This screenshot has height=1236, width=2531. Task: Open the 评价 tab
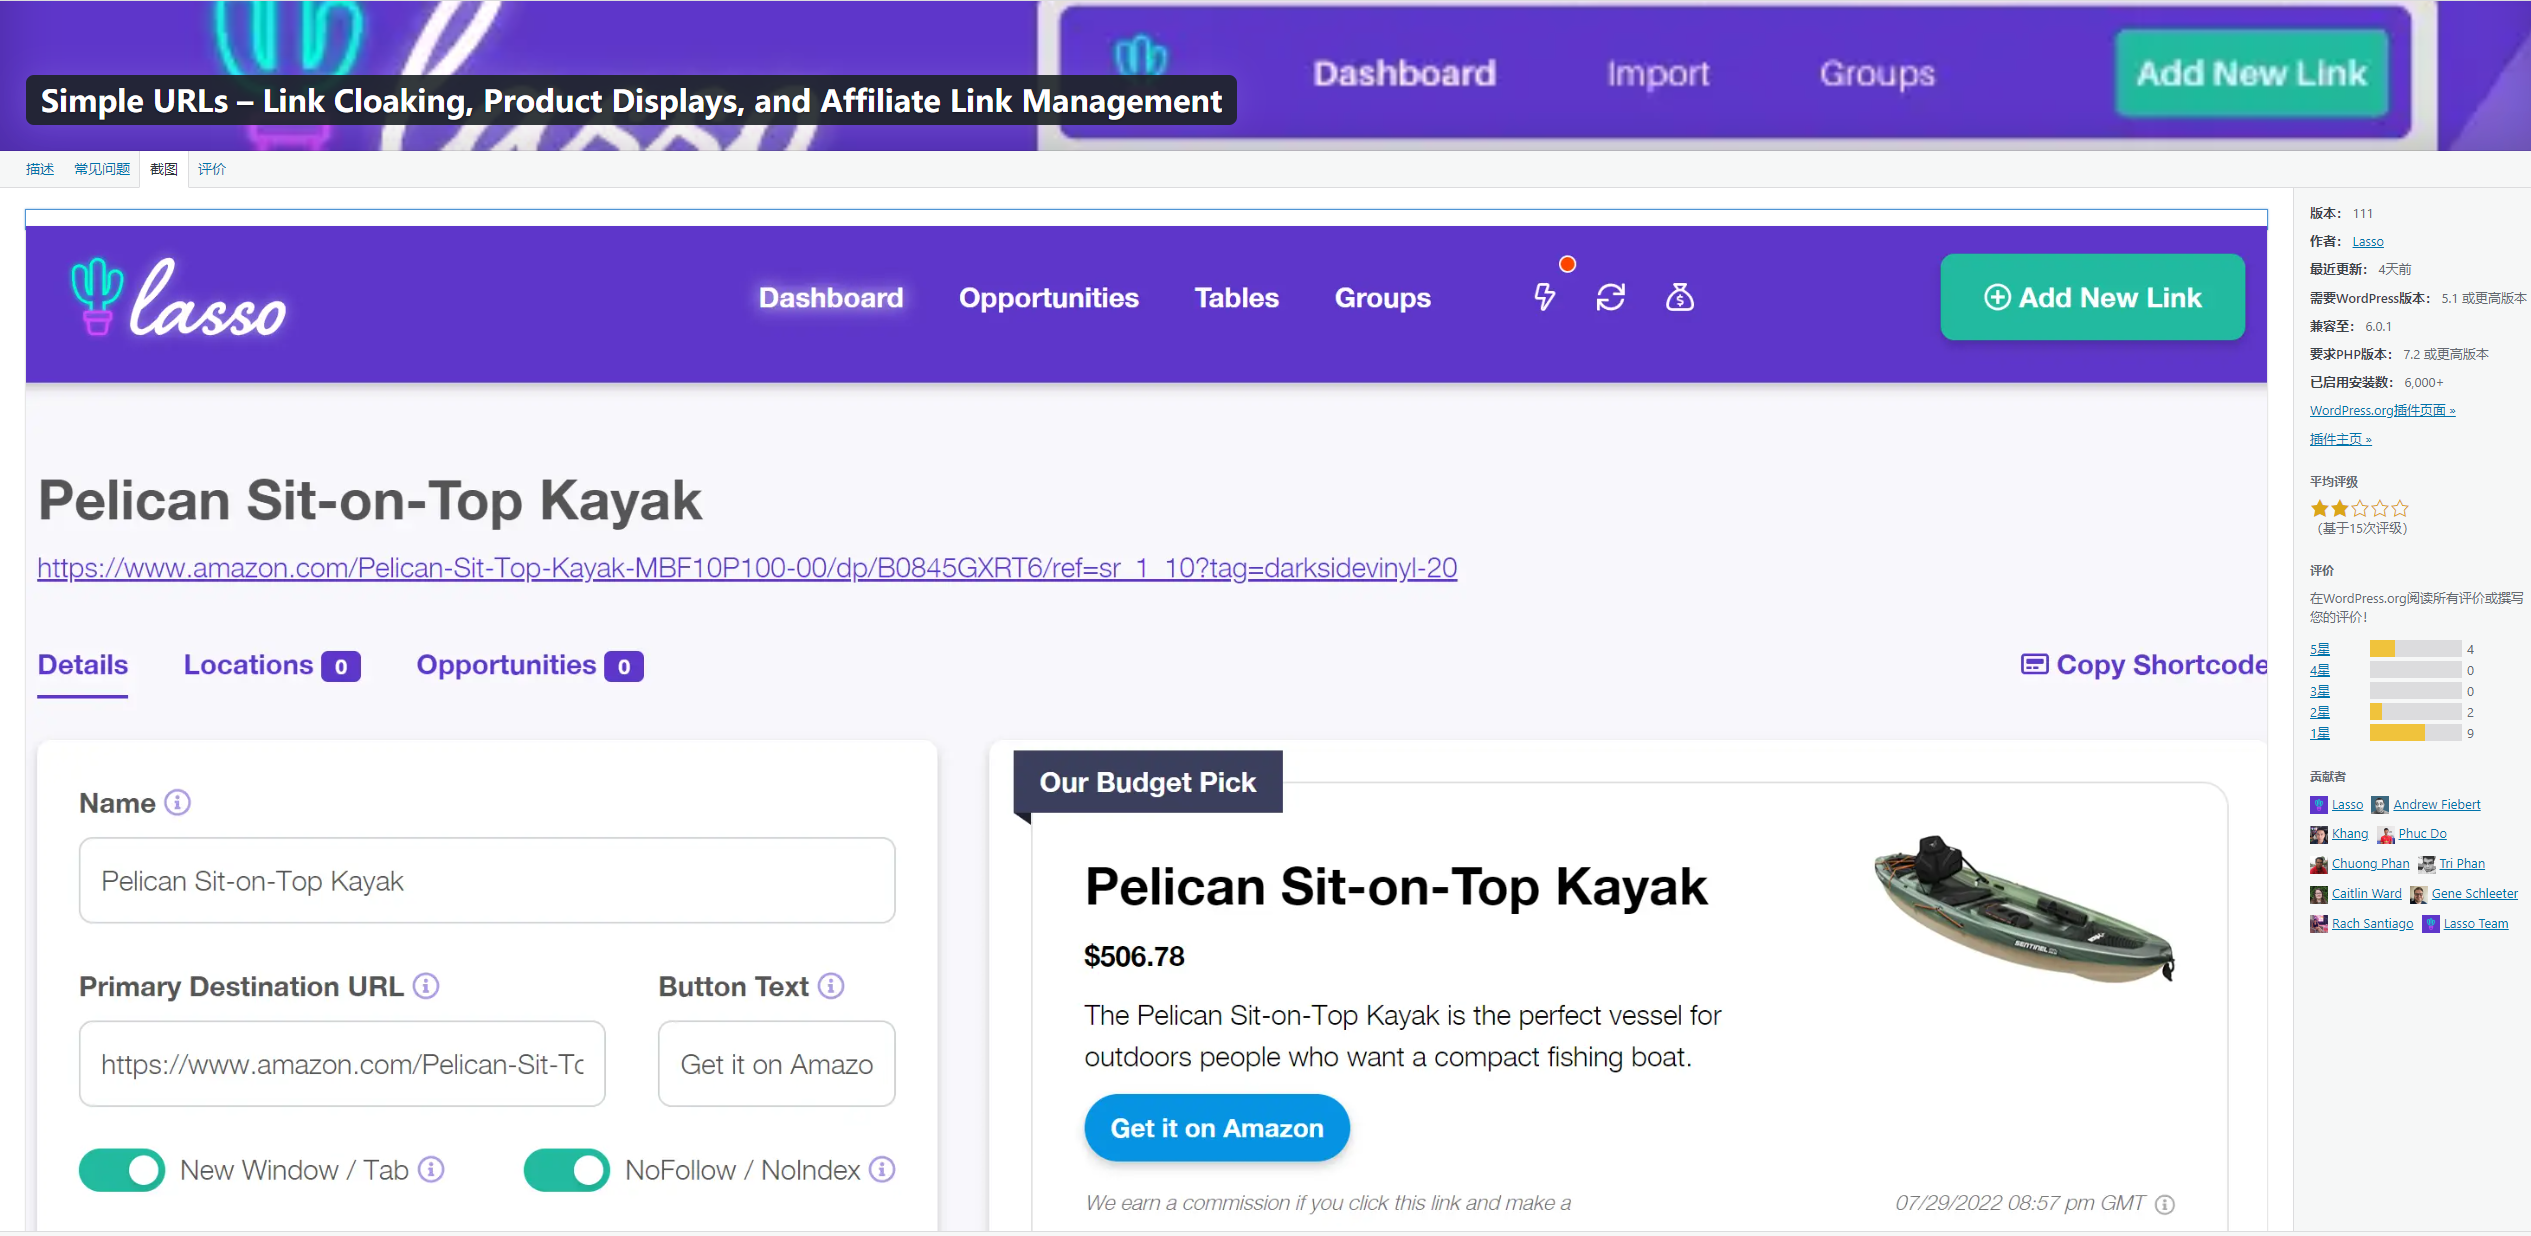point(212,169)
